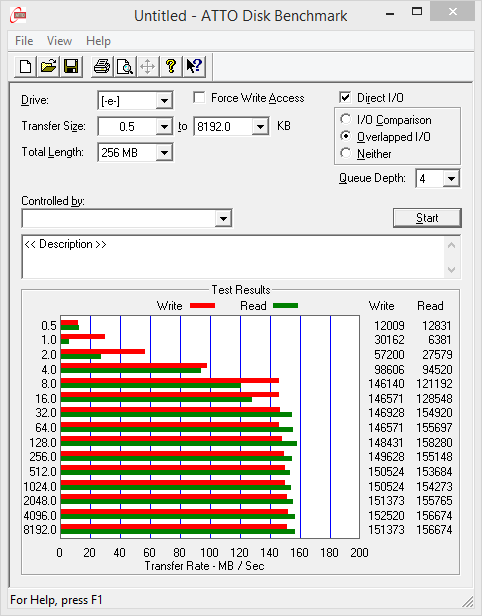Minimize the ATTO Disk Benchmark window
Viewport: 482px width, 616px height.
[x=390, y=14]
